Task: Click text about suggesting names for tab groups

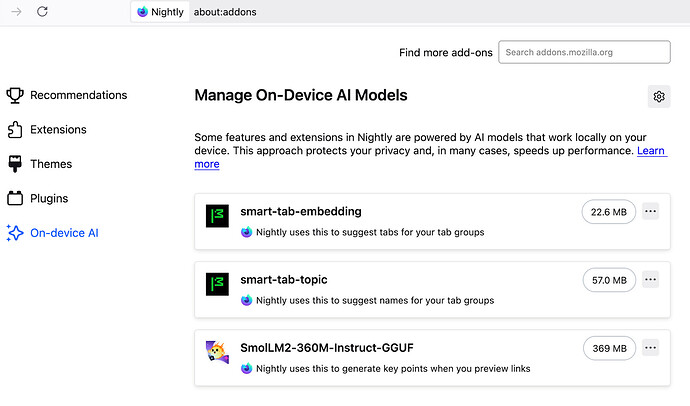Action: coord(375,300)
